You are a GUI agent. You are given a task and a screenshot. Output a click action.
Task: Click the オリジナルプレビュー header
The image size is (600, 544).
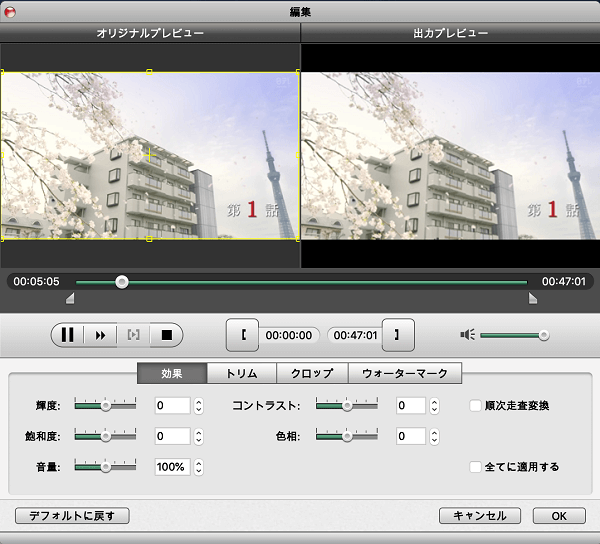coord(150,33)
